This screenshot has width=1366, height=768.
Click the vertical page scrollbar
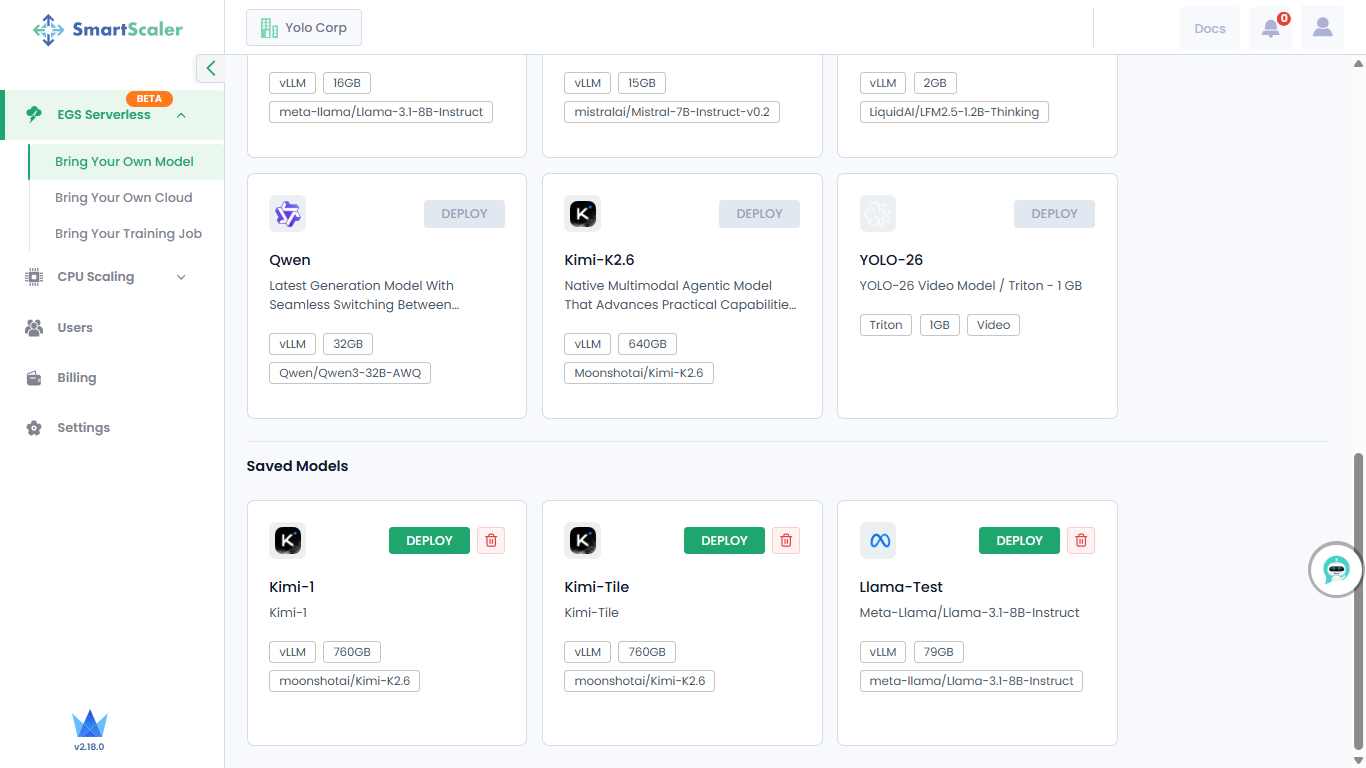point(1358,600)
